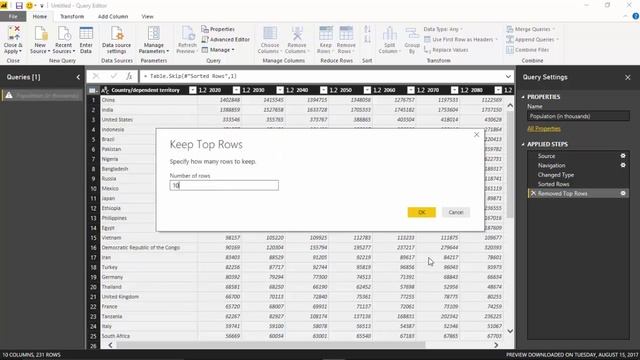640x360 pixels.
Task: Open Data source settings
Action: click(x=117, y=40)
